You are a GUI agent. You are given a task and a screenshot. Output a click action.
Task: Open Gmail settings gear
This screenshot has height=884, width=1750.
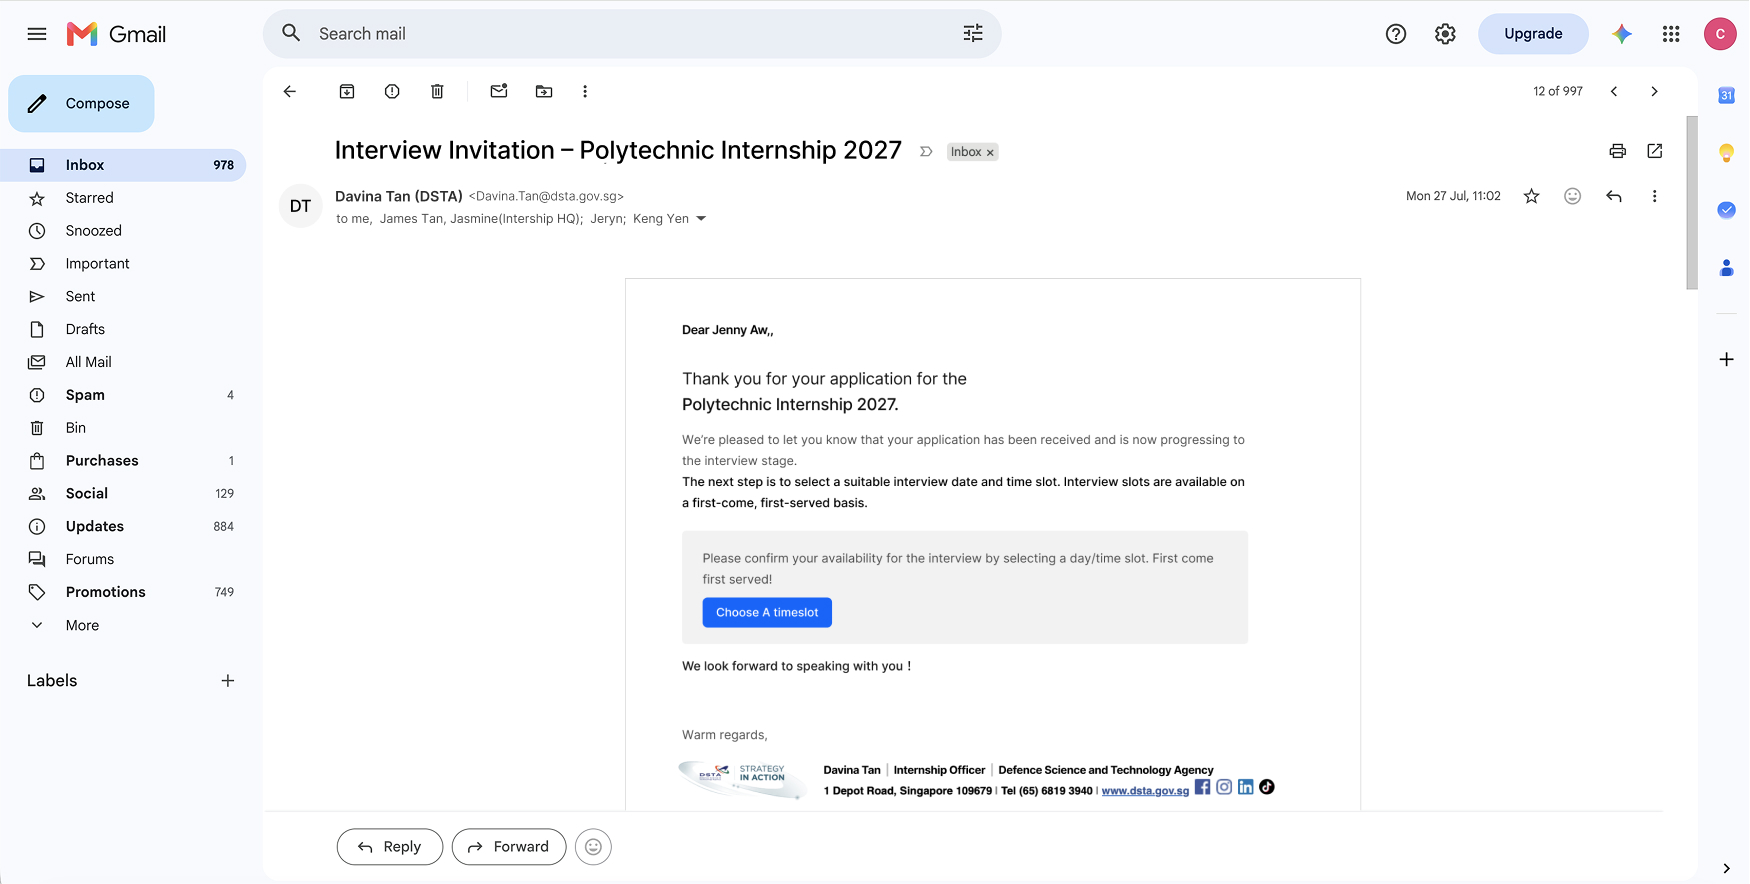(x=1445, y=34)
